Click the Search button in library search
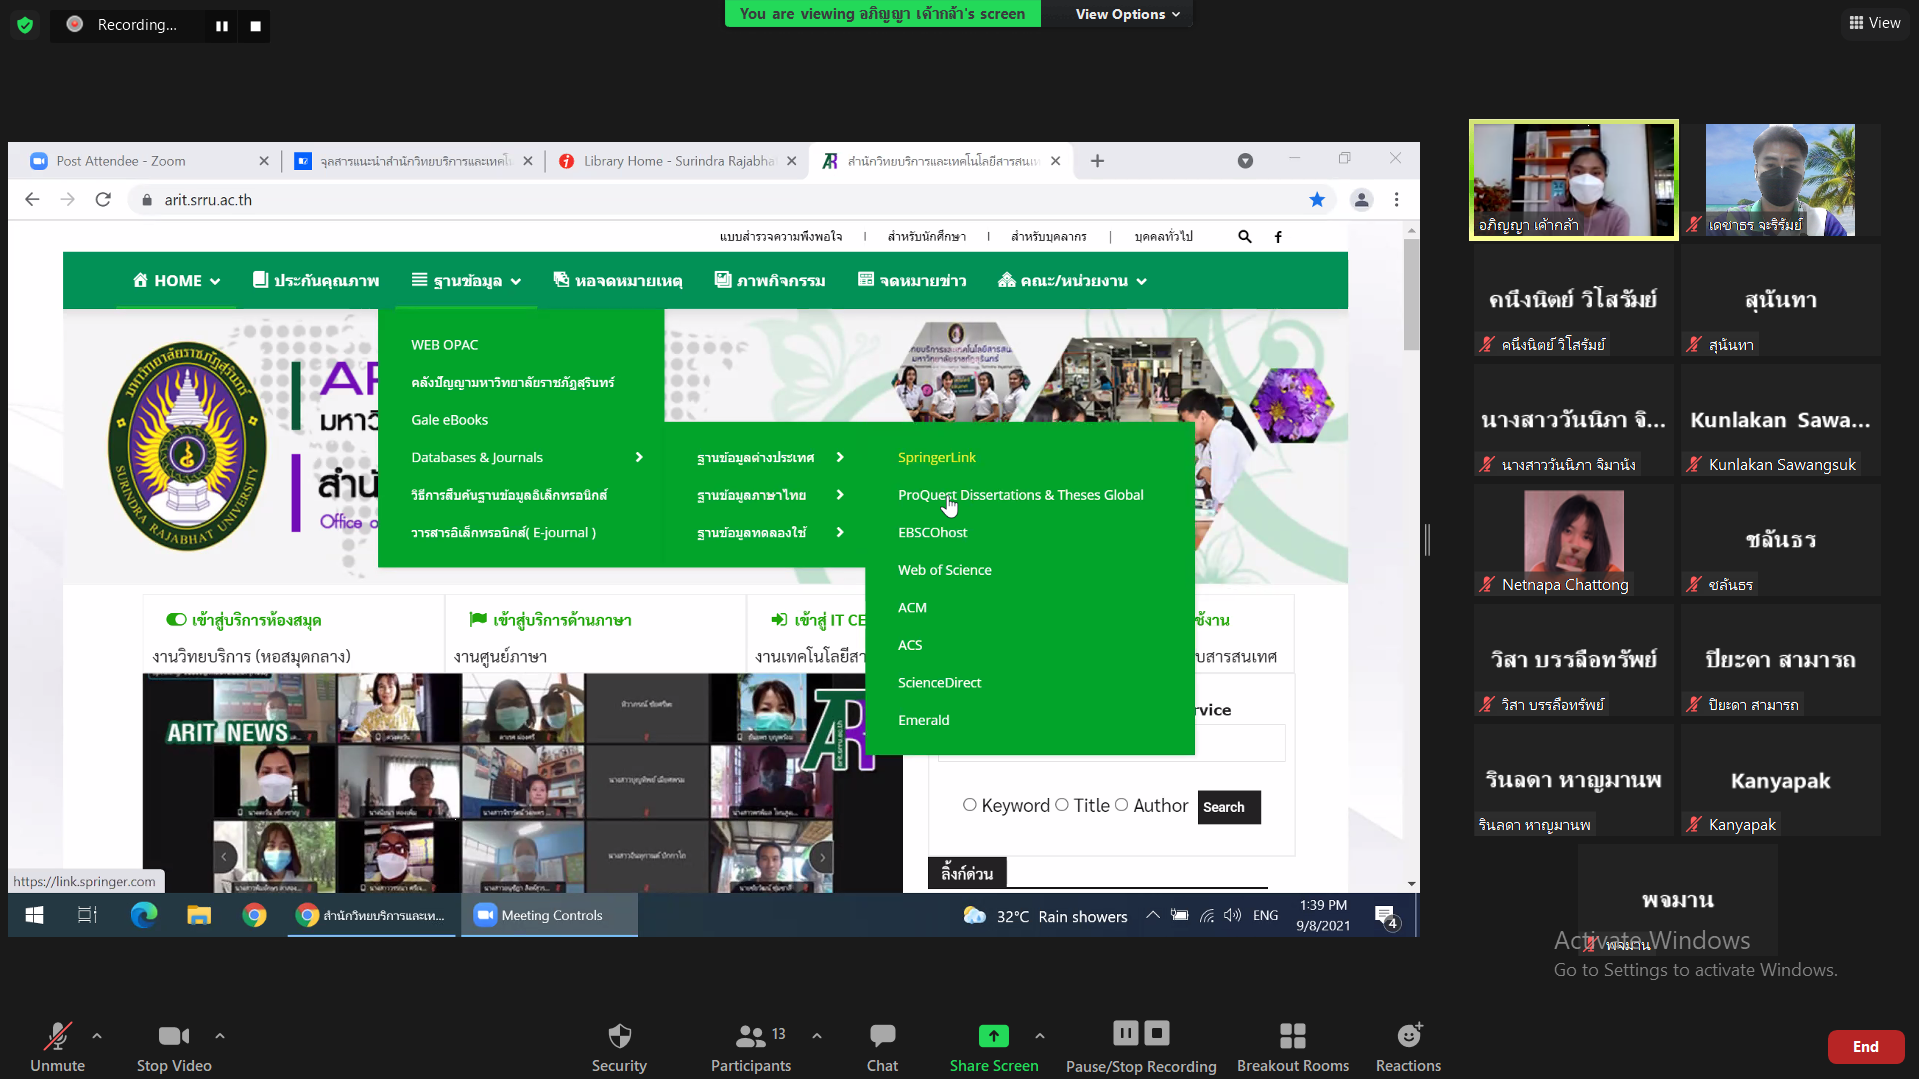Screen dimensions: 1919x1079 tap(1228, 807)
